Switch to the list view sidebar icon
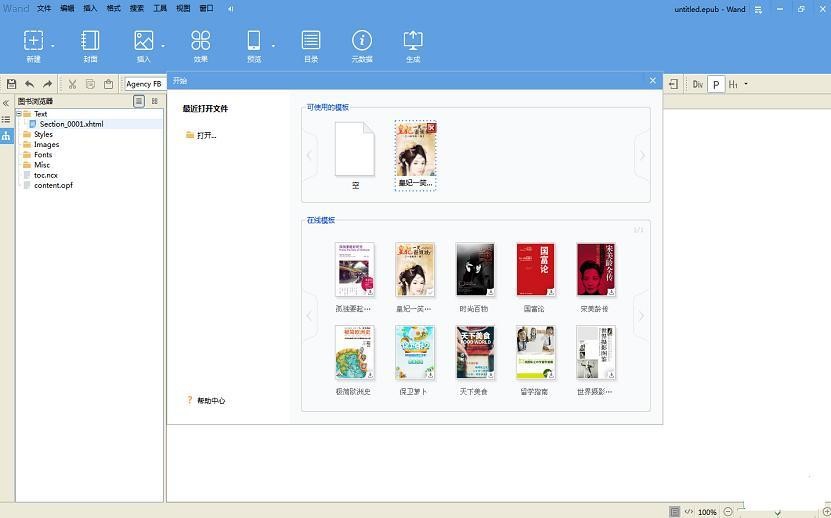 [x=6, y=120]
